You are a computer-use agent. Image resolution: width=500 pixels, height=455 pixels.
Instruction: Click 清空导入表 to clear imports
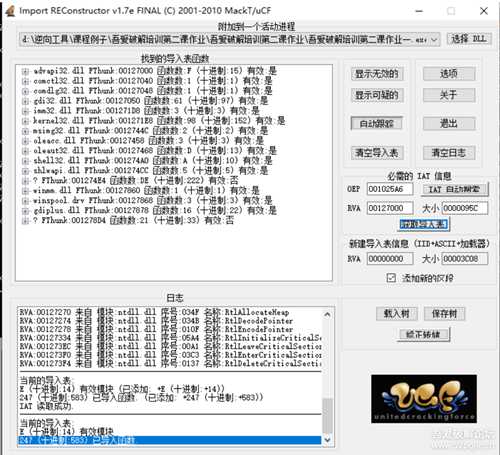377,153
